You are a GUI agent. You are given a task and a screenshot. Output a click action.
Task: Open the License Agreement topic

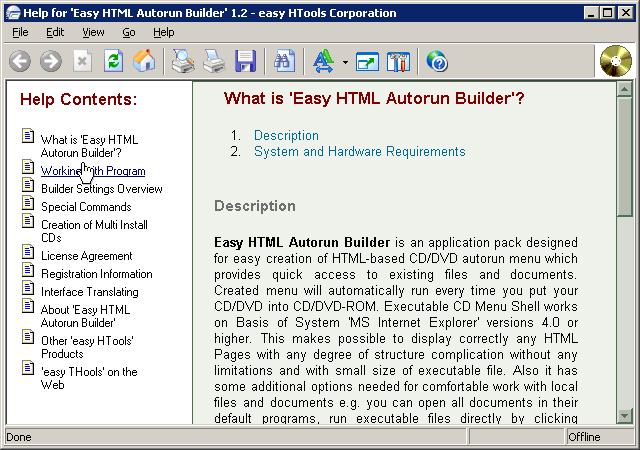point(87,256)
